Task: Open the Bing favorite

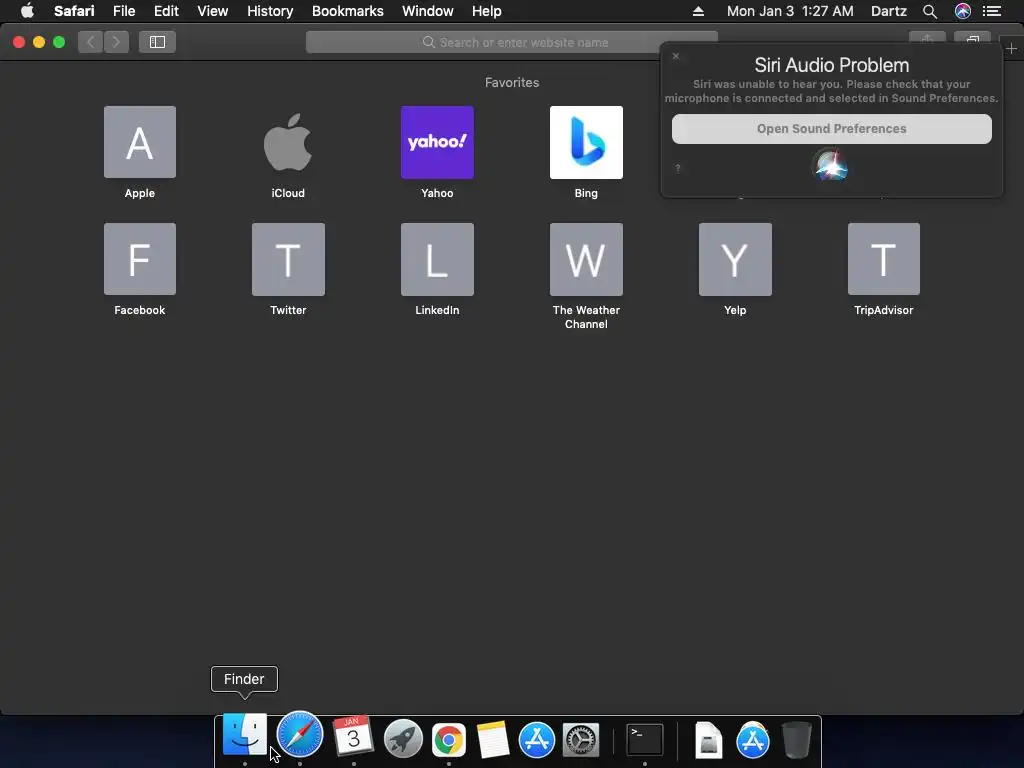Action: 586,142
